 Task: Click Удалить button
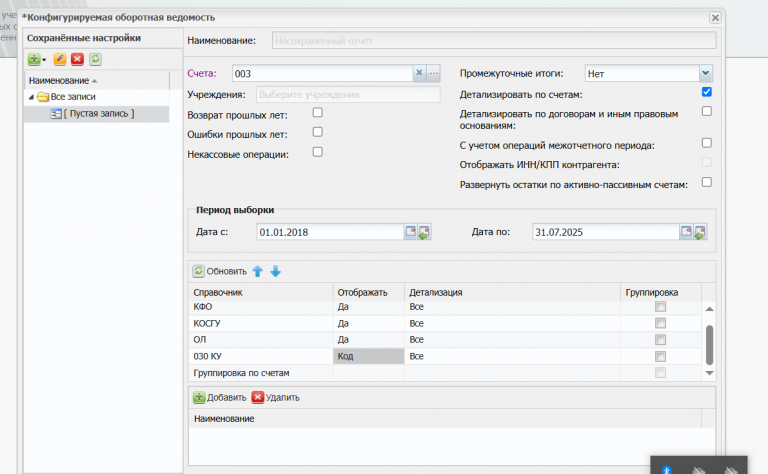(275, 398)
